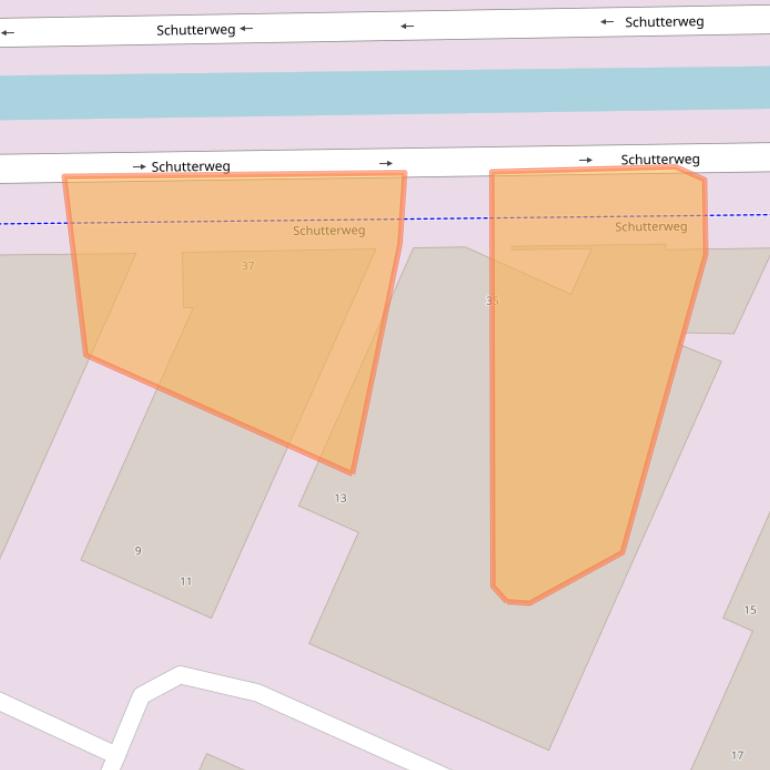770x770 pixels.
Task: Click house number 11 label
Action: point(186,581)
